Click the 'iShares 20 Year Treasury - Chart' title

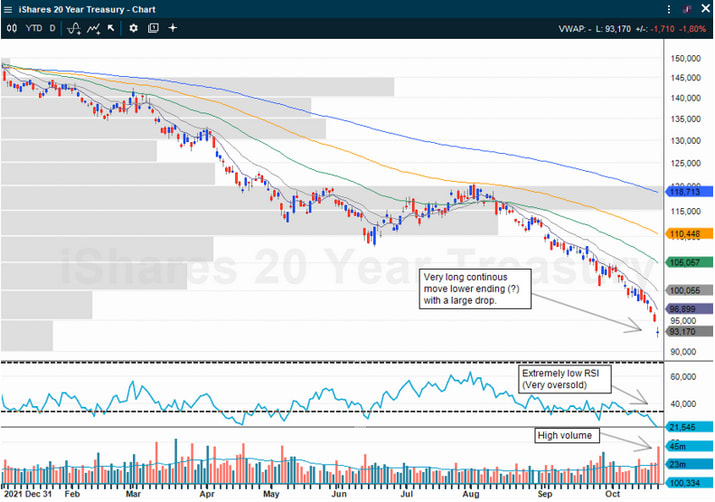click(x=87, y=10)
